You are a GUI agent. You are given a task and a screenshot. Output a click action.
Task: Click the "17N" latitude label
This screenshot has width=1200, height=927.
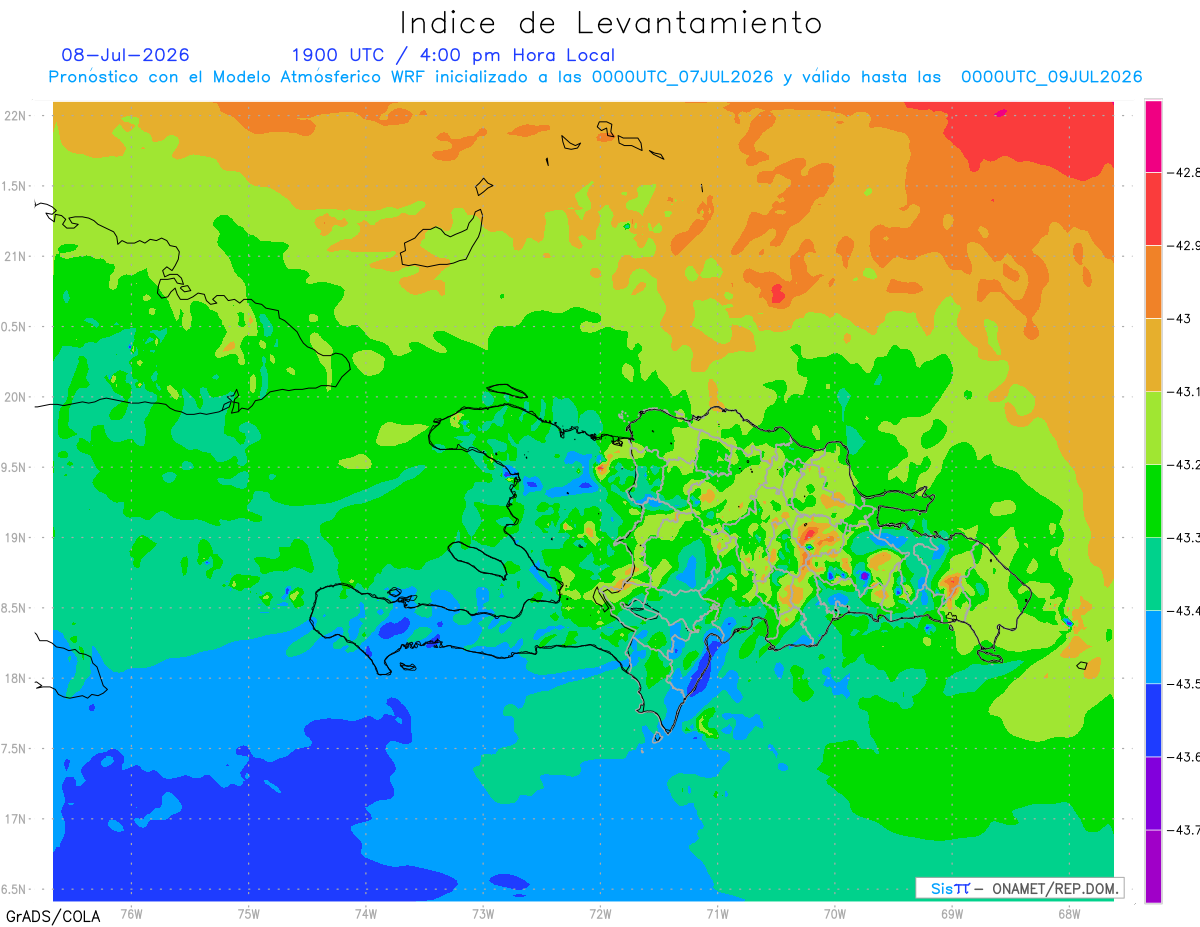tap(15, 818)
